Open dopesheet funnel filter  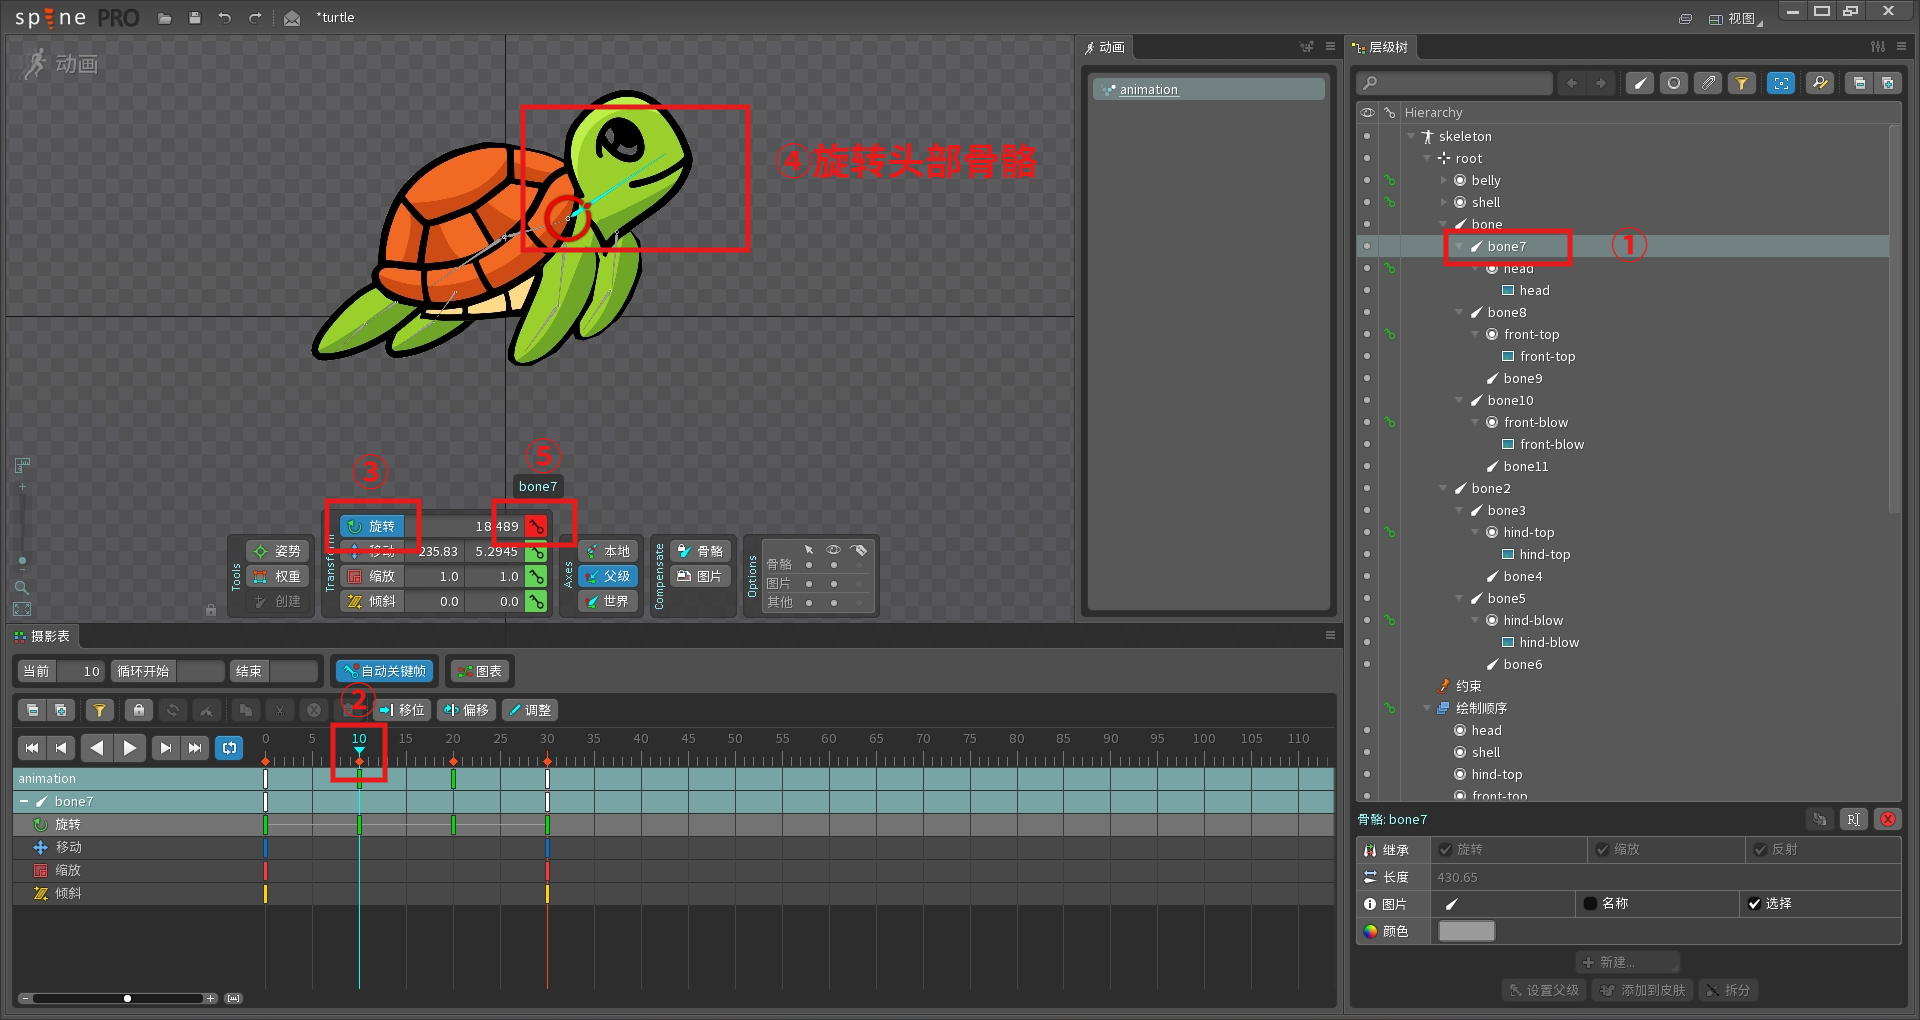[x=99, y=710]
